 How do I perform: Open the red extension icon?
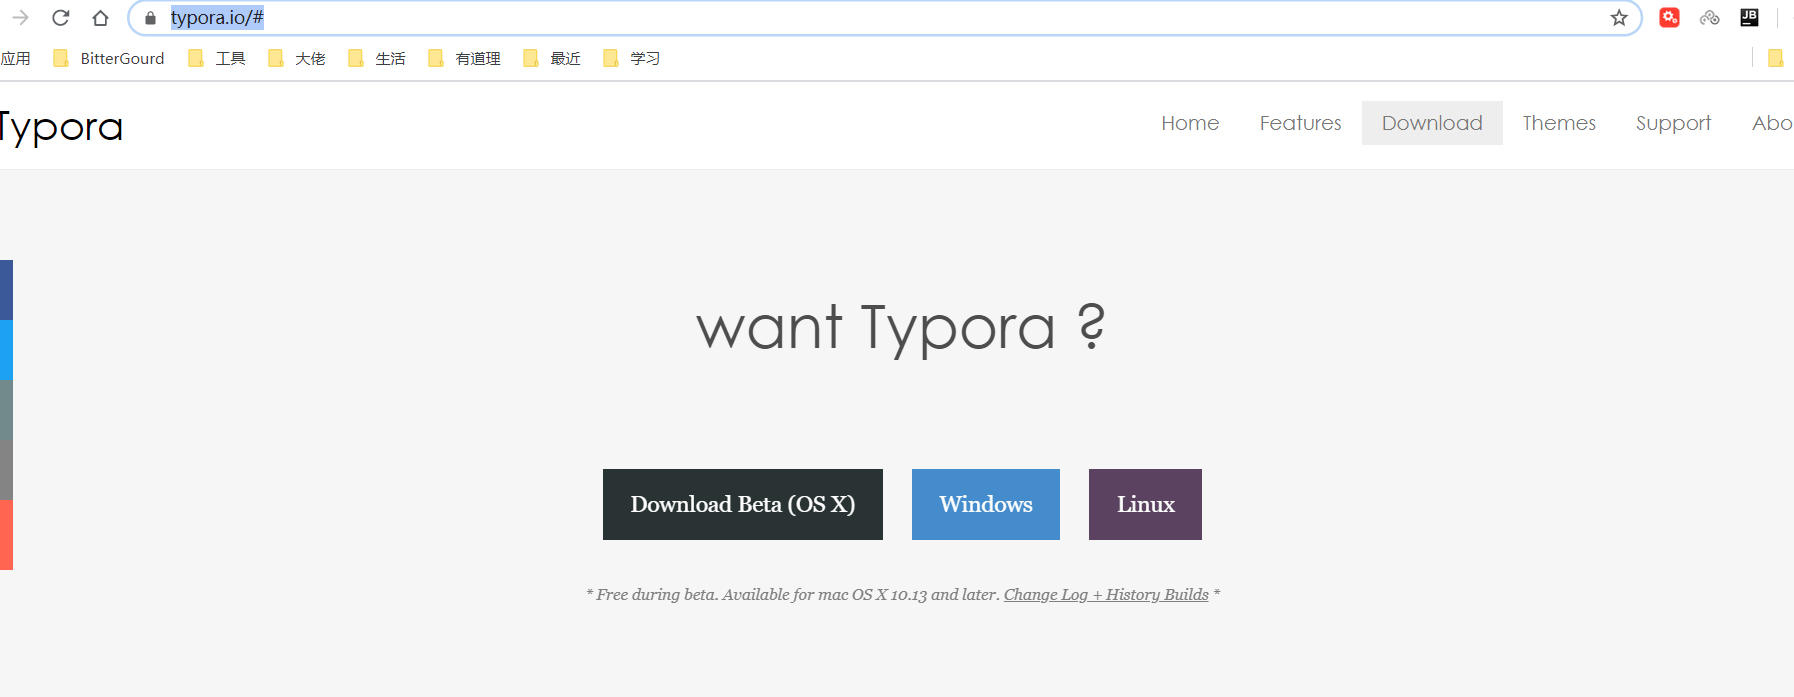click(x=1669, y=18)
